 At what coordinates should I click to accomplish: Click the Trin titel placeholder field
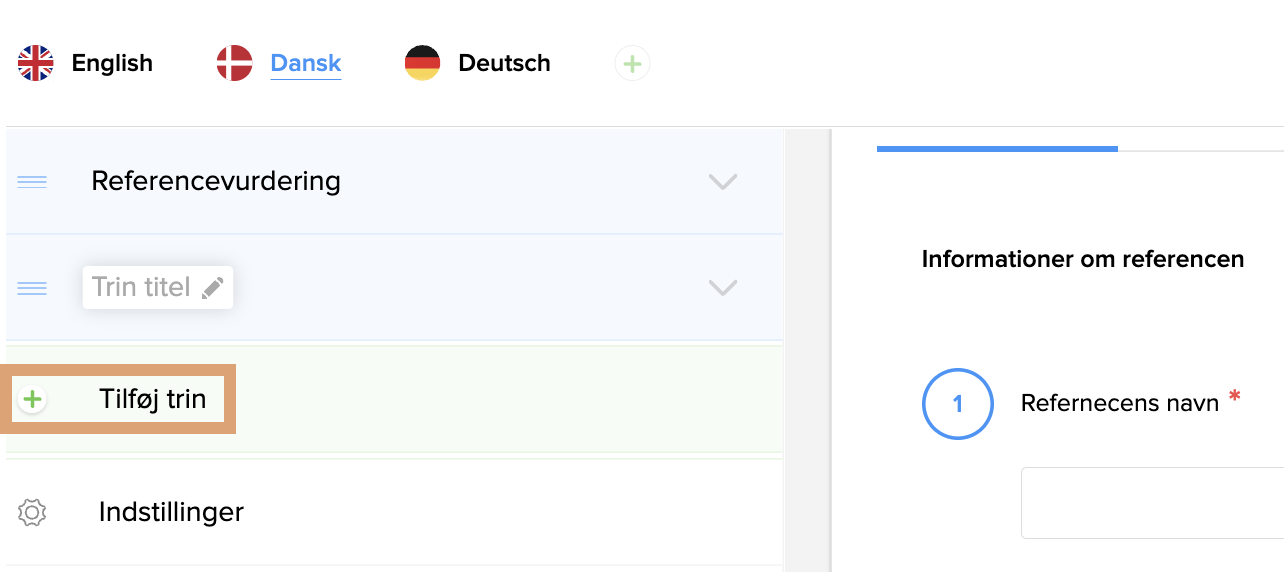point(141,288)
